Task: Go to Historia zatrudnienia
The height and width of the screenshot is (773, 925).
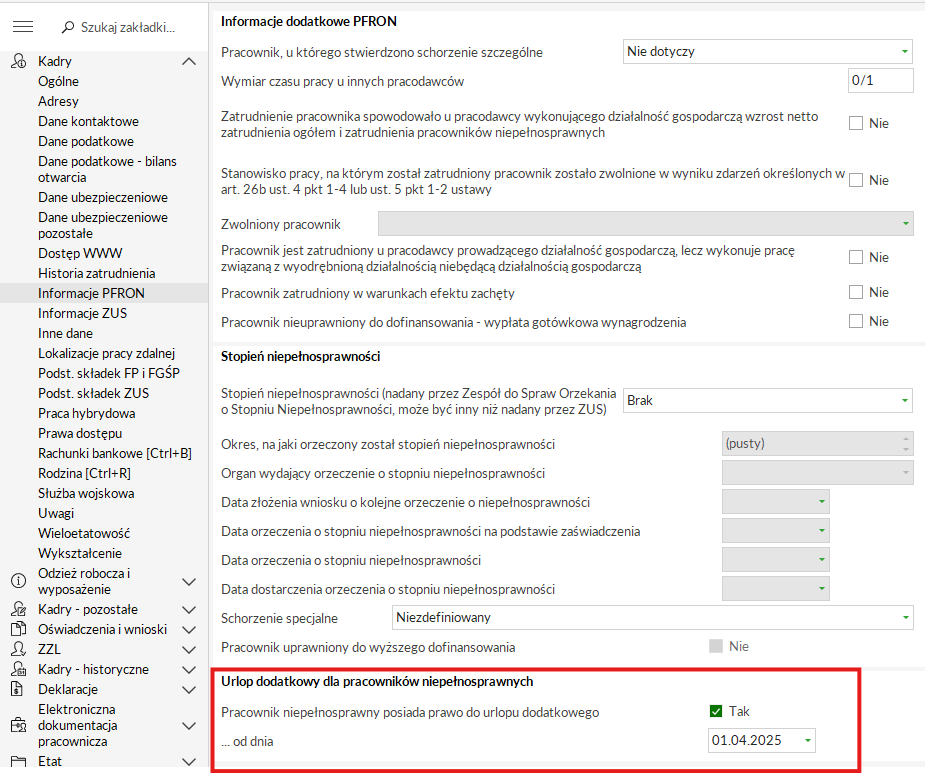Action: pyautogui.click(x=97, y=273)
